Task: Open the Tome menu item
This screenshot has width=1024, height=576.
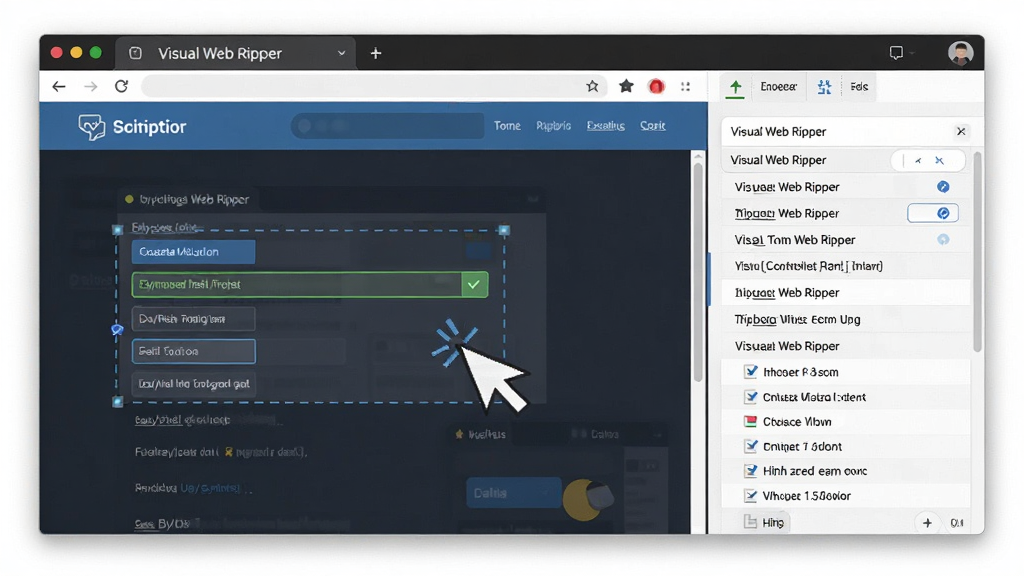Action: [x=507, y=125]
